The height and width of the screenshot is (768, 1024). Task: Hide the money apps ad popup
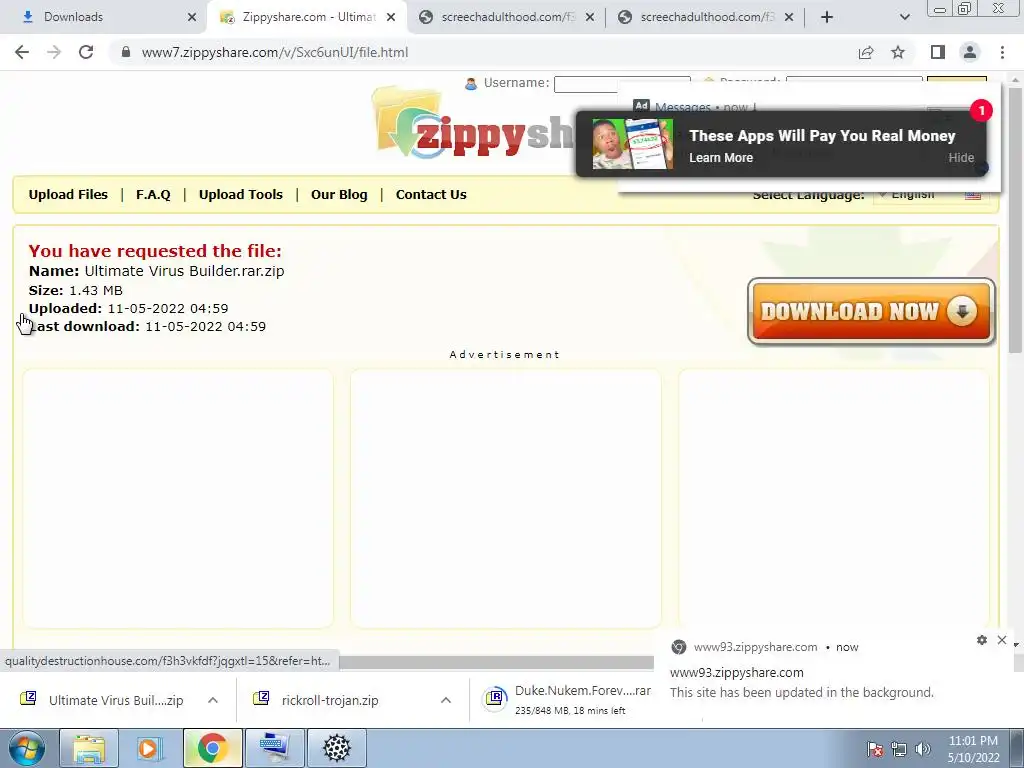[x=961, y=157]
